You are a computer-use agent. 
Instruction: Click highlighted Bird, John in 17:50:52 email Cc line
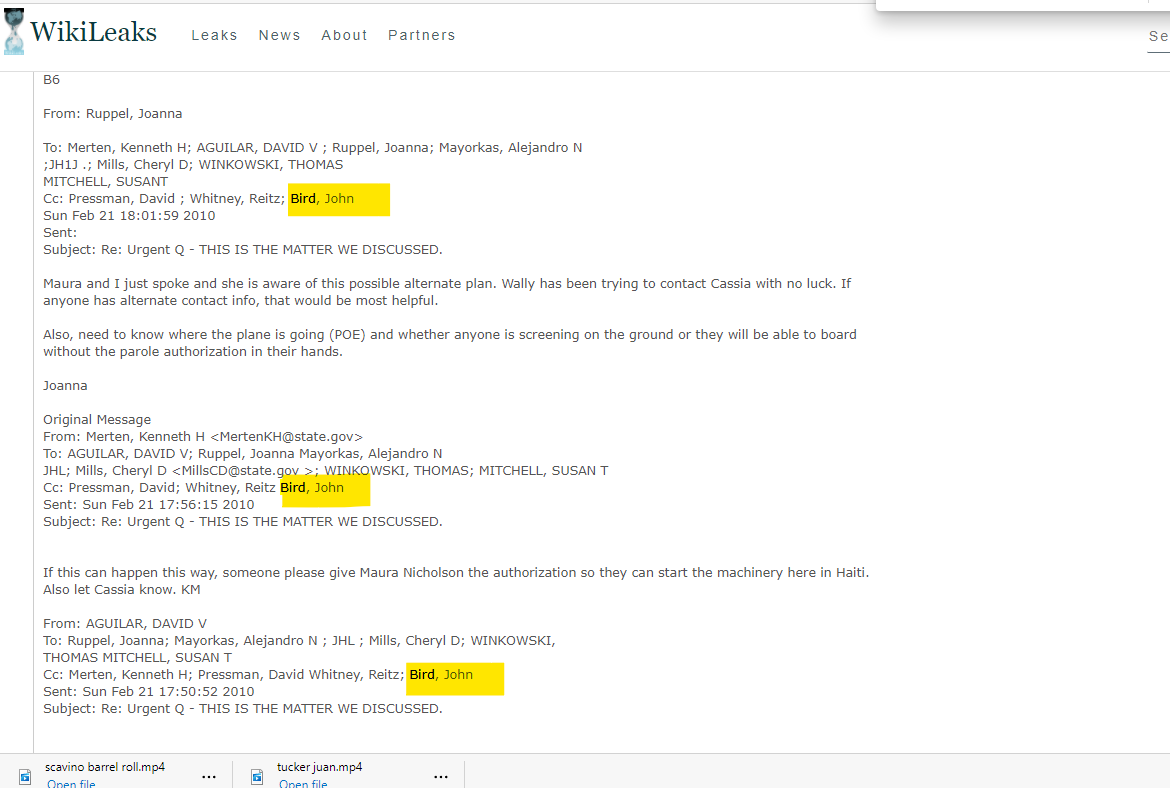[441, 675]
